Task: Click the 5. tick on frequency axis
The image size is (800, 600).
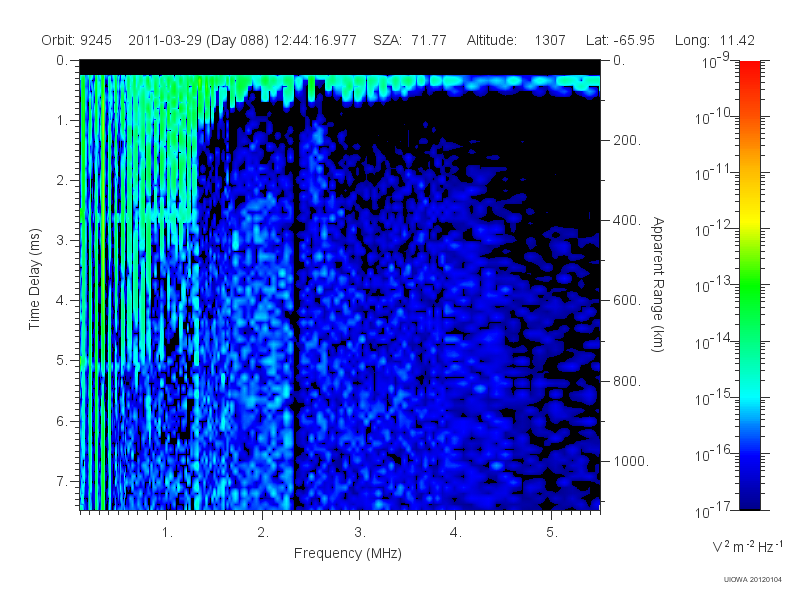Action: click(552, 533)
